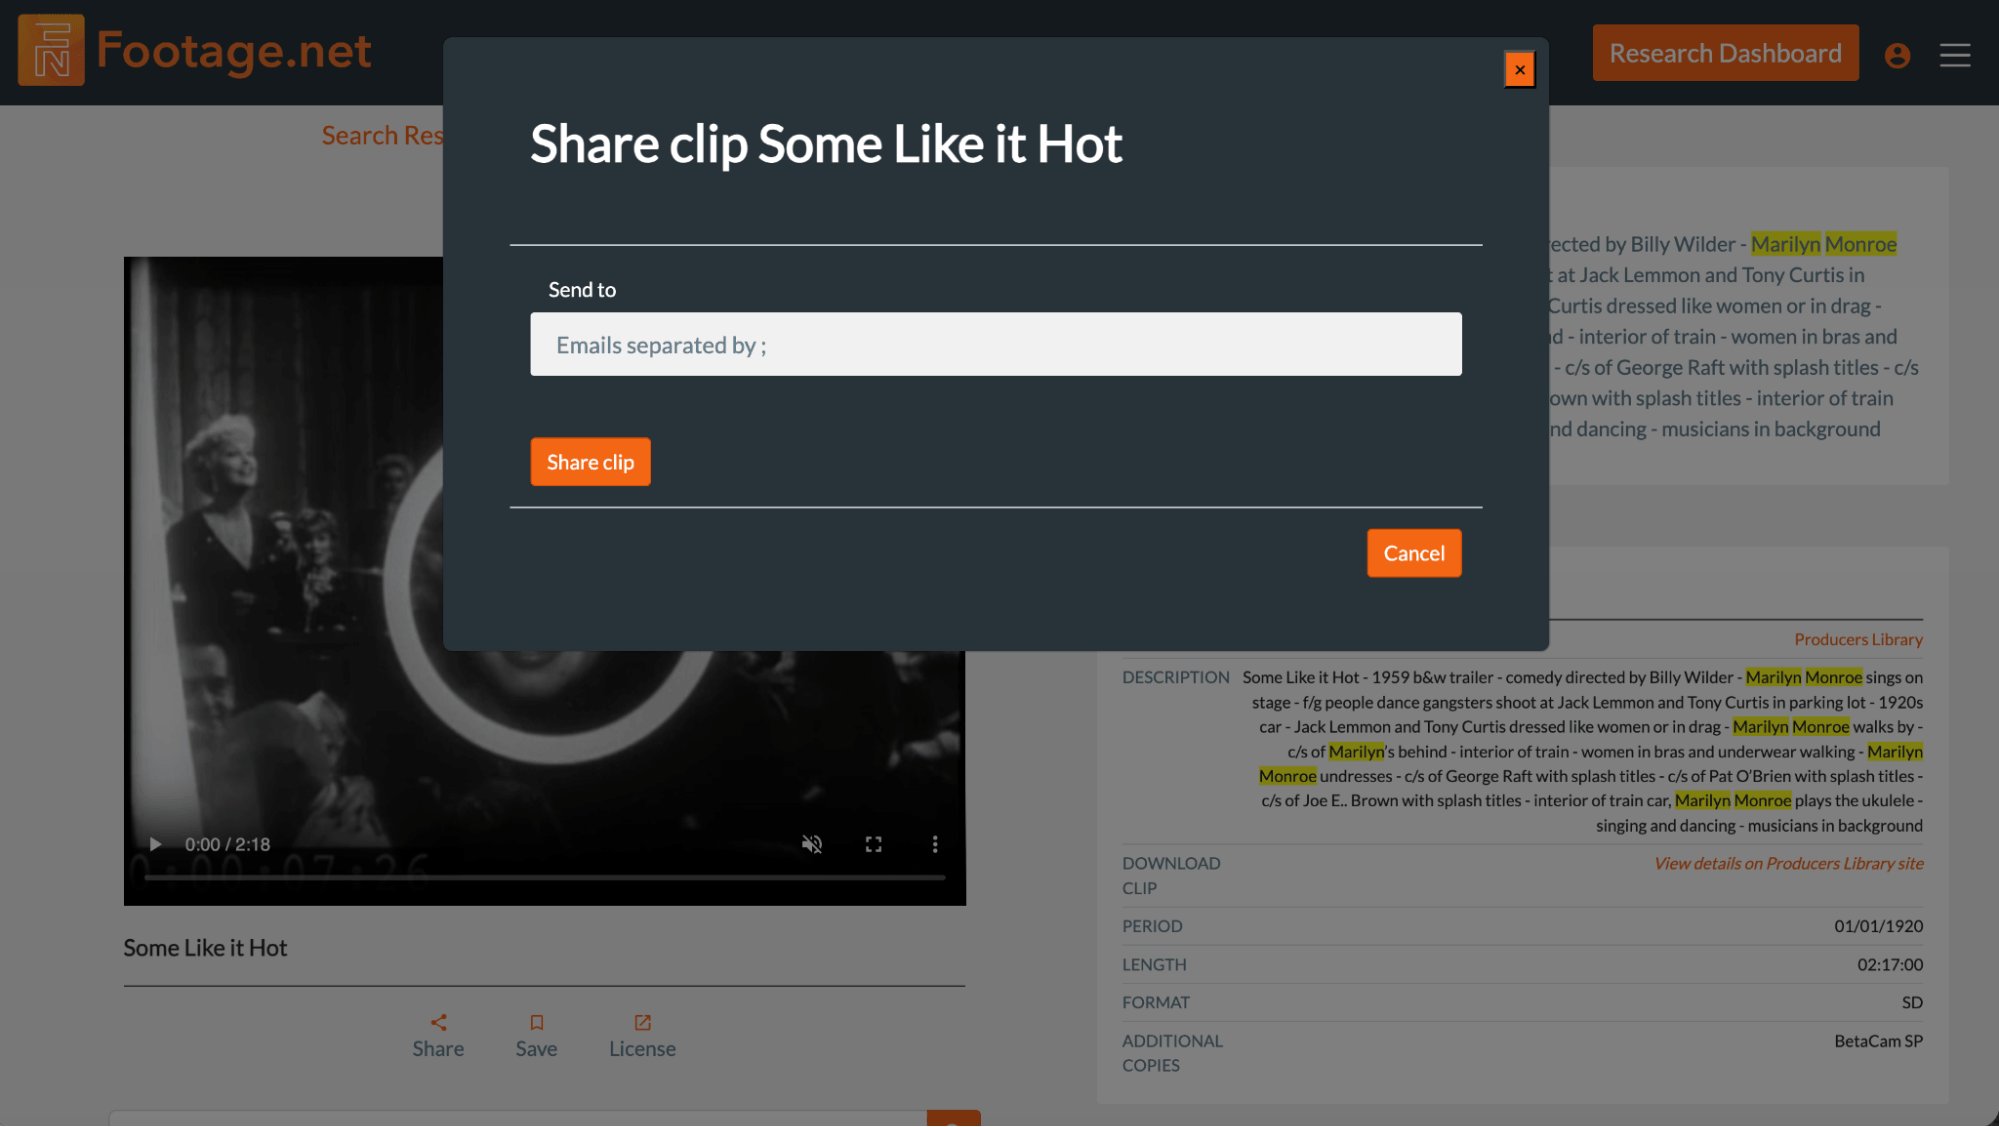Click the video progress bar
Screen dimensions: 1999x1127
[x=545, y=877]
